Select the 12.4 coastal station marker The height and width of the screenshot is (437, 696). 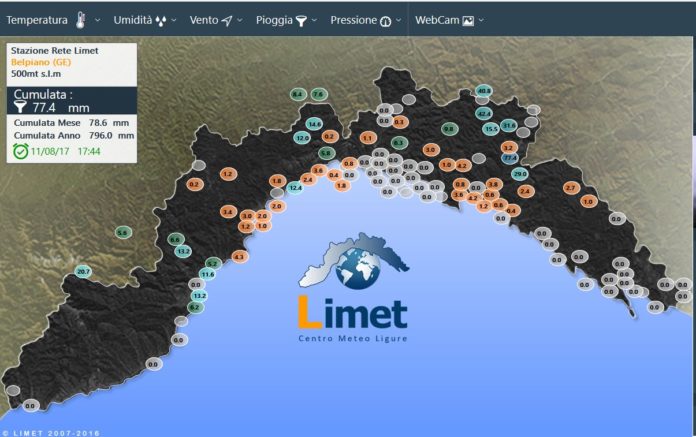295,188
